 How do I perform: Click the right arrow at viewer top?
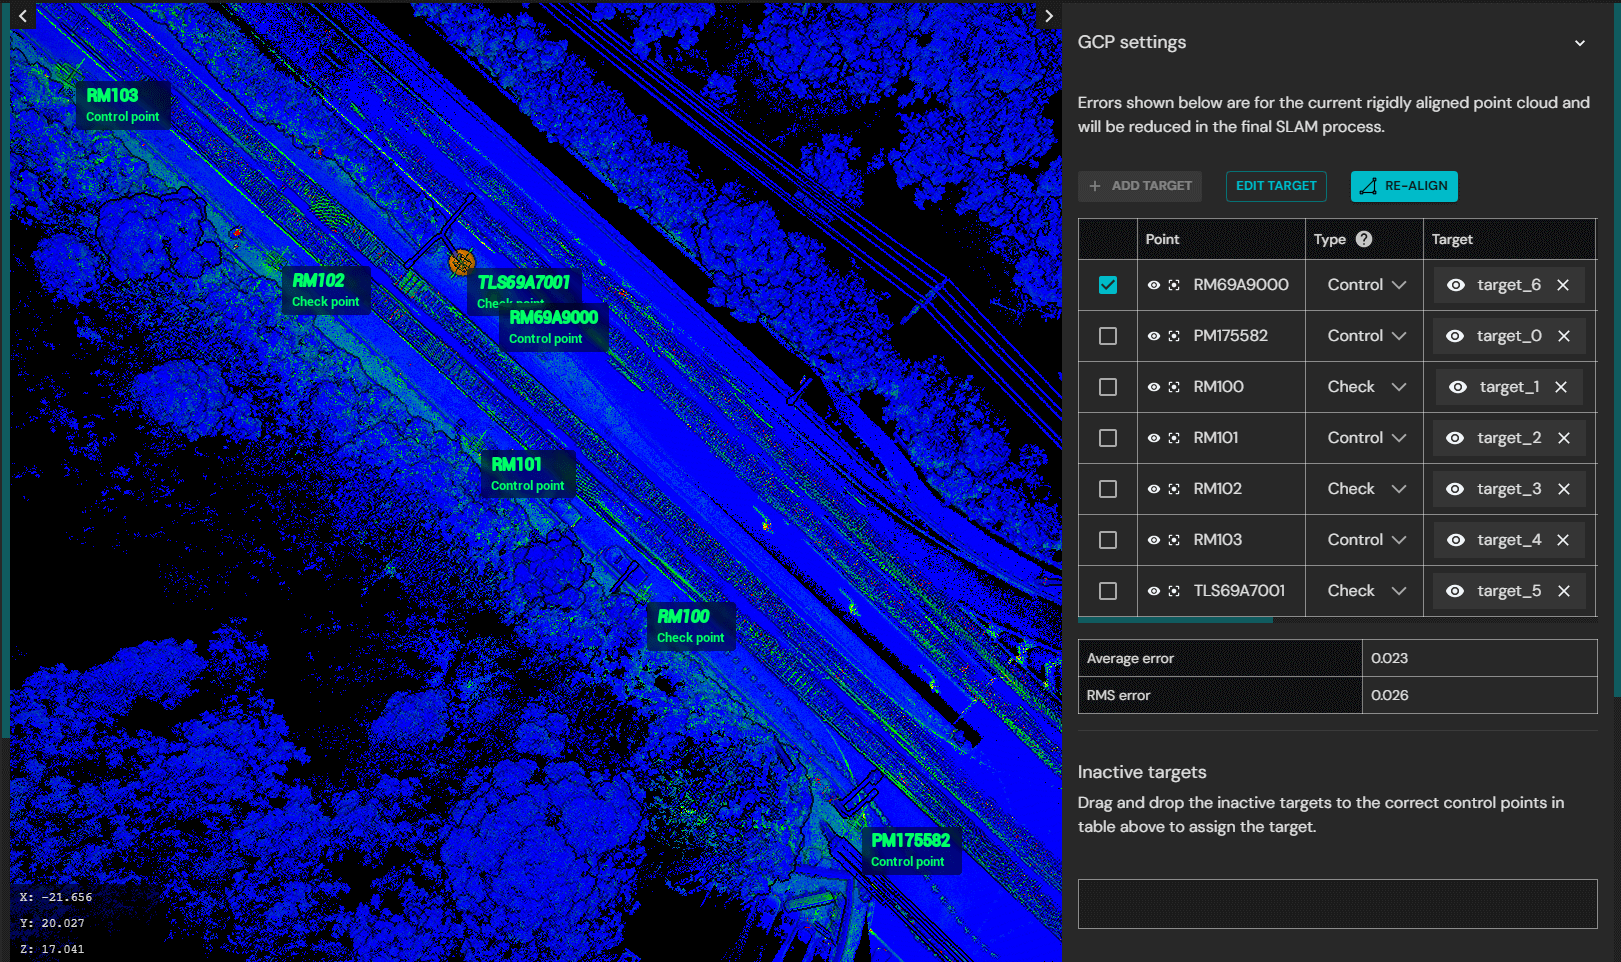point(1048,16)
